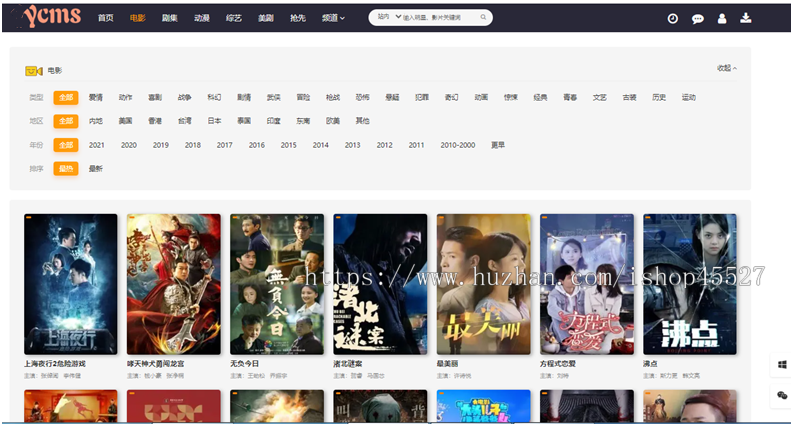Select 全部 in the 地区 row
This screenshot has width=793, height=426.
66,121
